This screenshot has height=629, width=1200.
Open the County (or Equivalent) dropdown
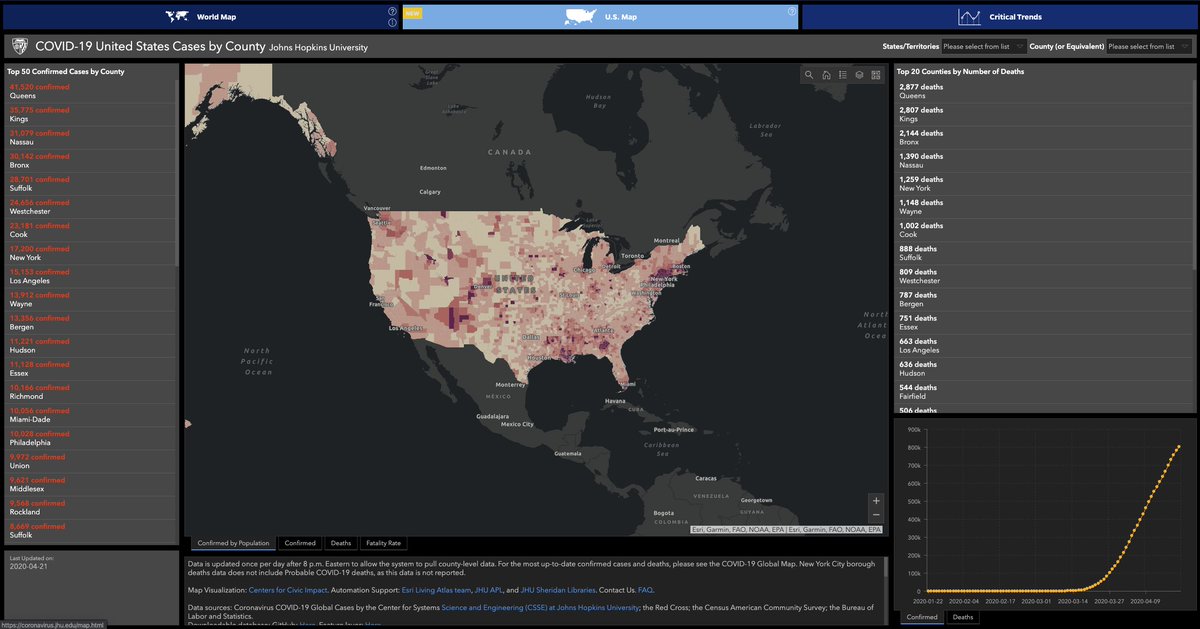[1150, 46]
